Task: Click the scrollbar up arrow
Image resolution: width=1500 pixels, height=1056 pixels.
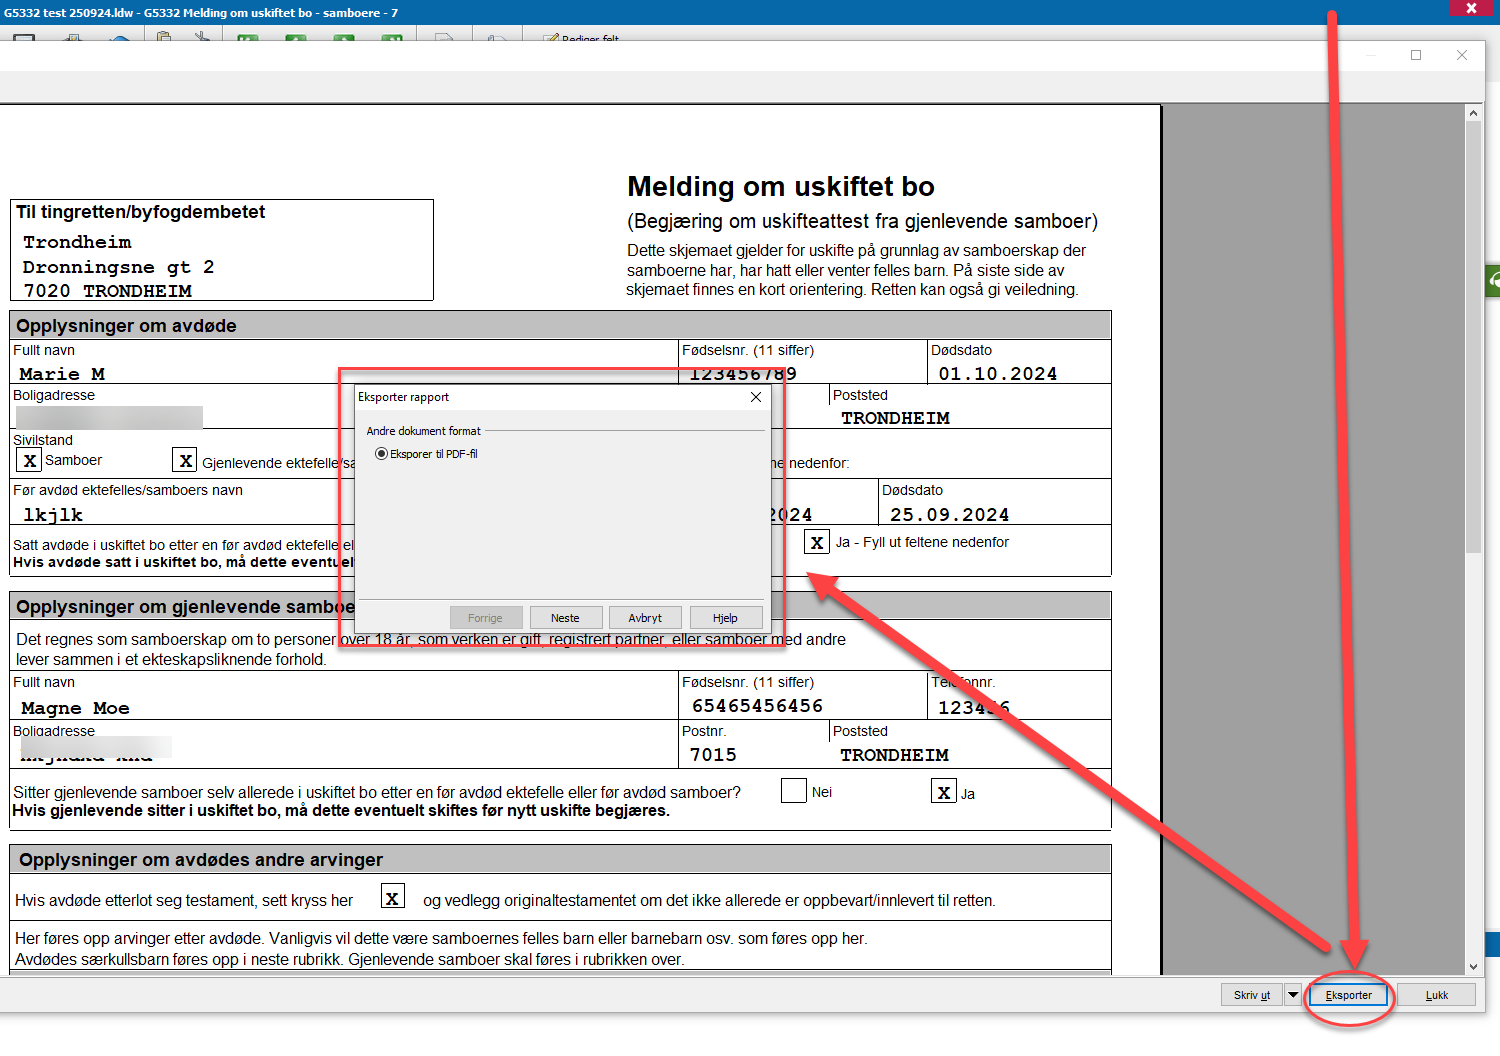Action: pos(1473,113)
